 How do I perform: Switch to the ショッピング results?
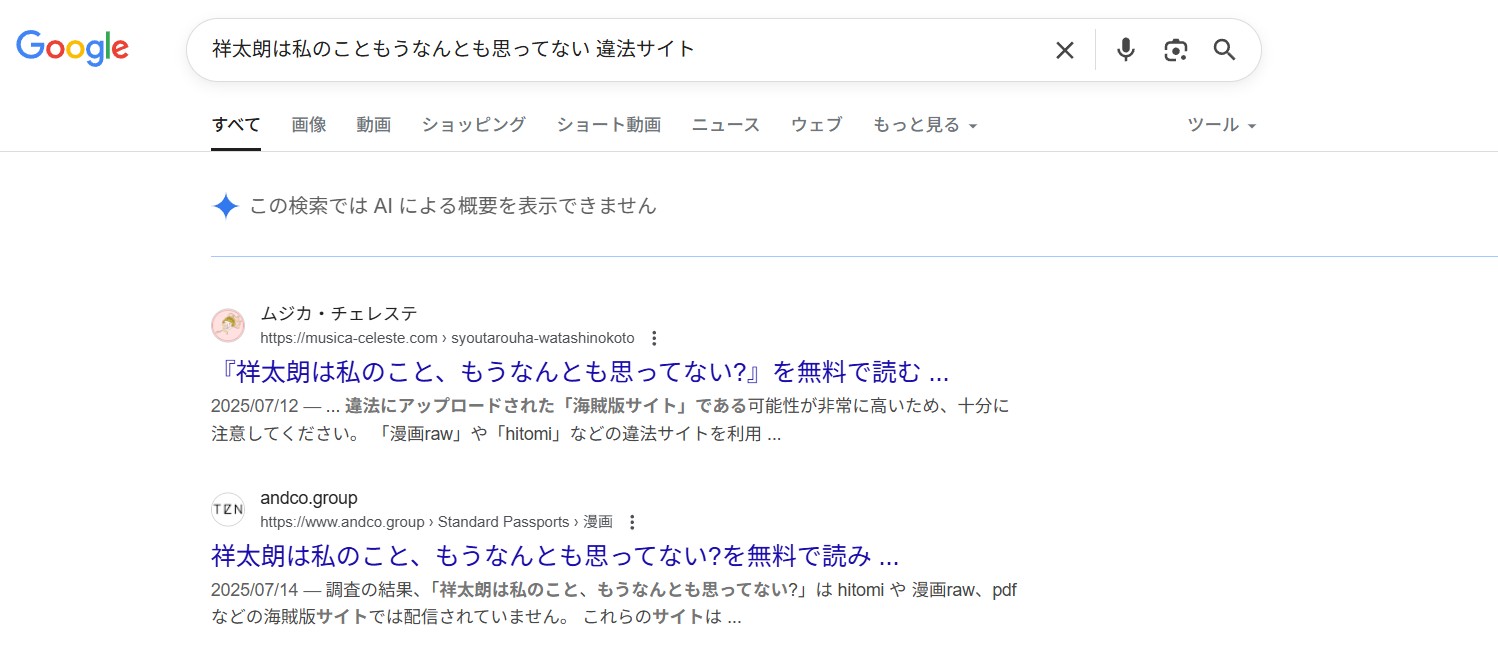pyautogui.click(x=472, y=124)
